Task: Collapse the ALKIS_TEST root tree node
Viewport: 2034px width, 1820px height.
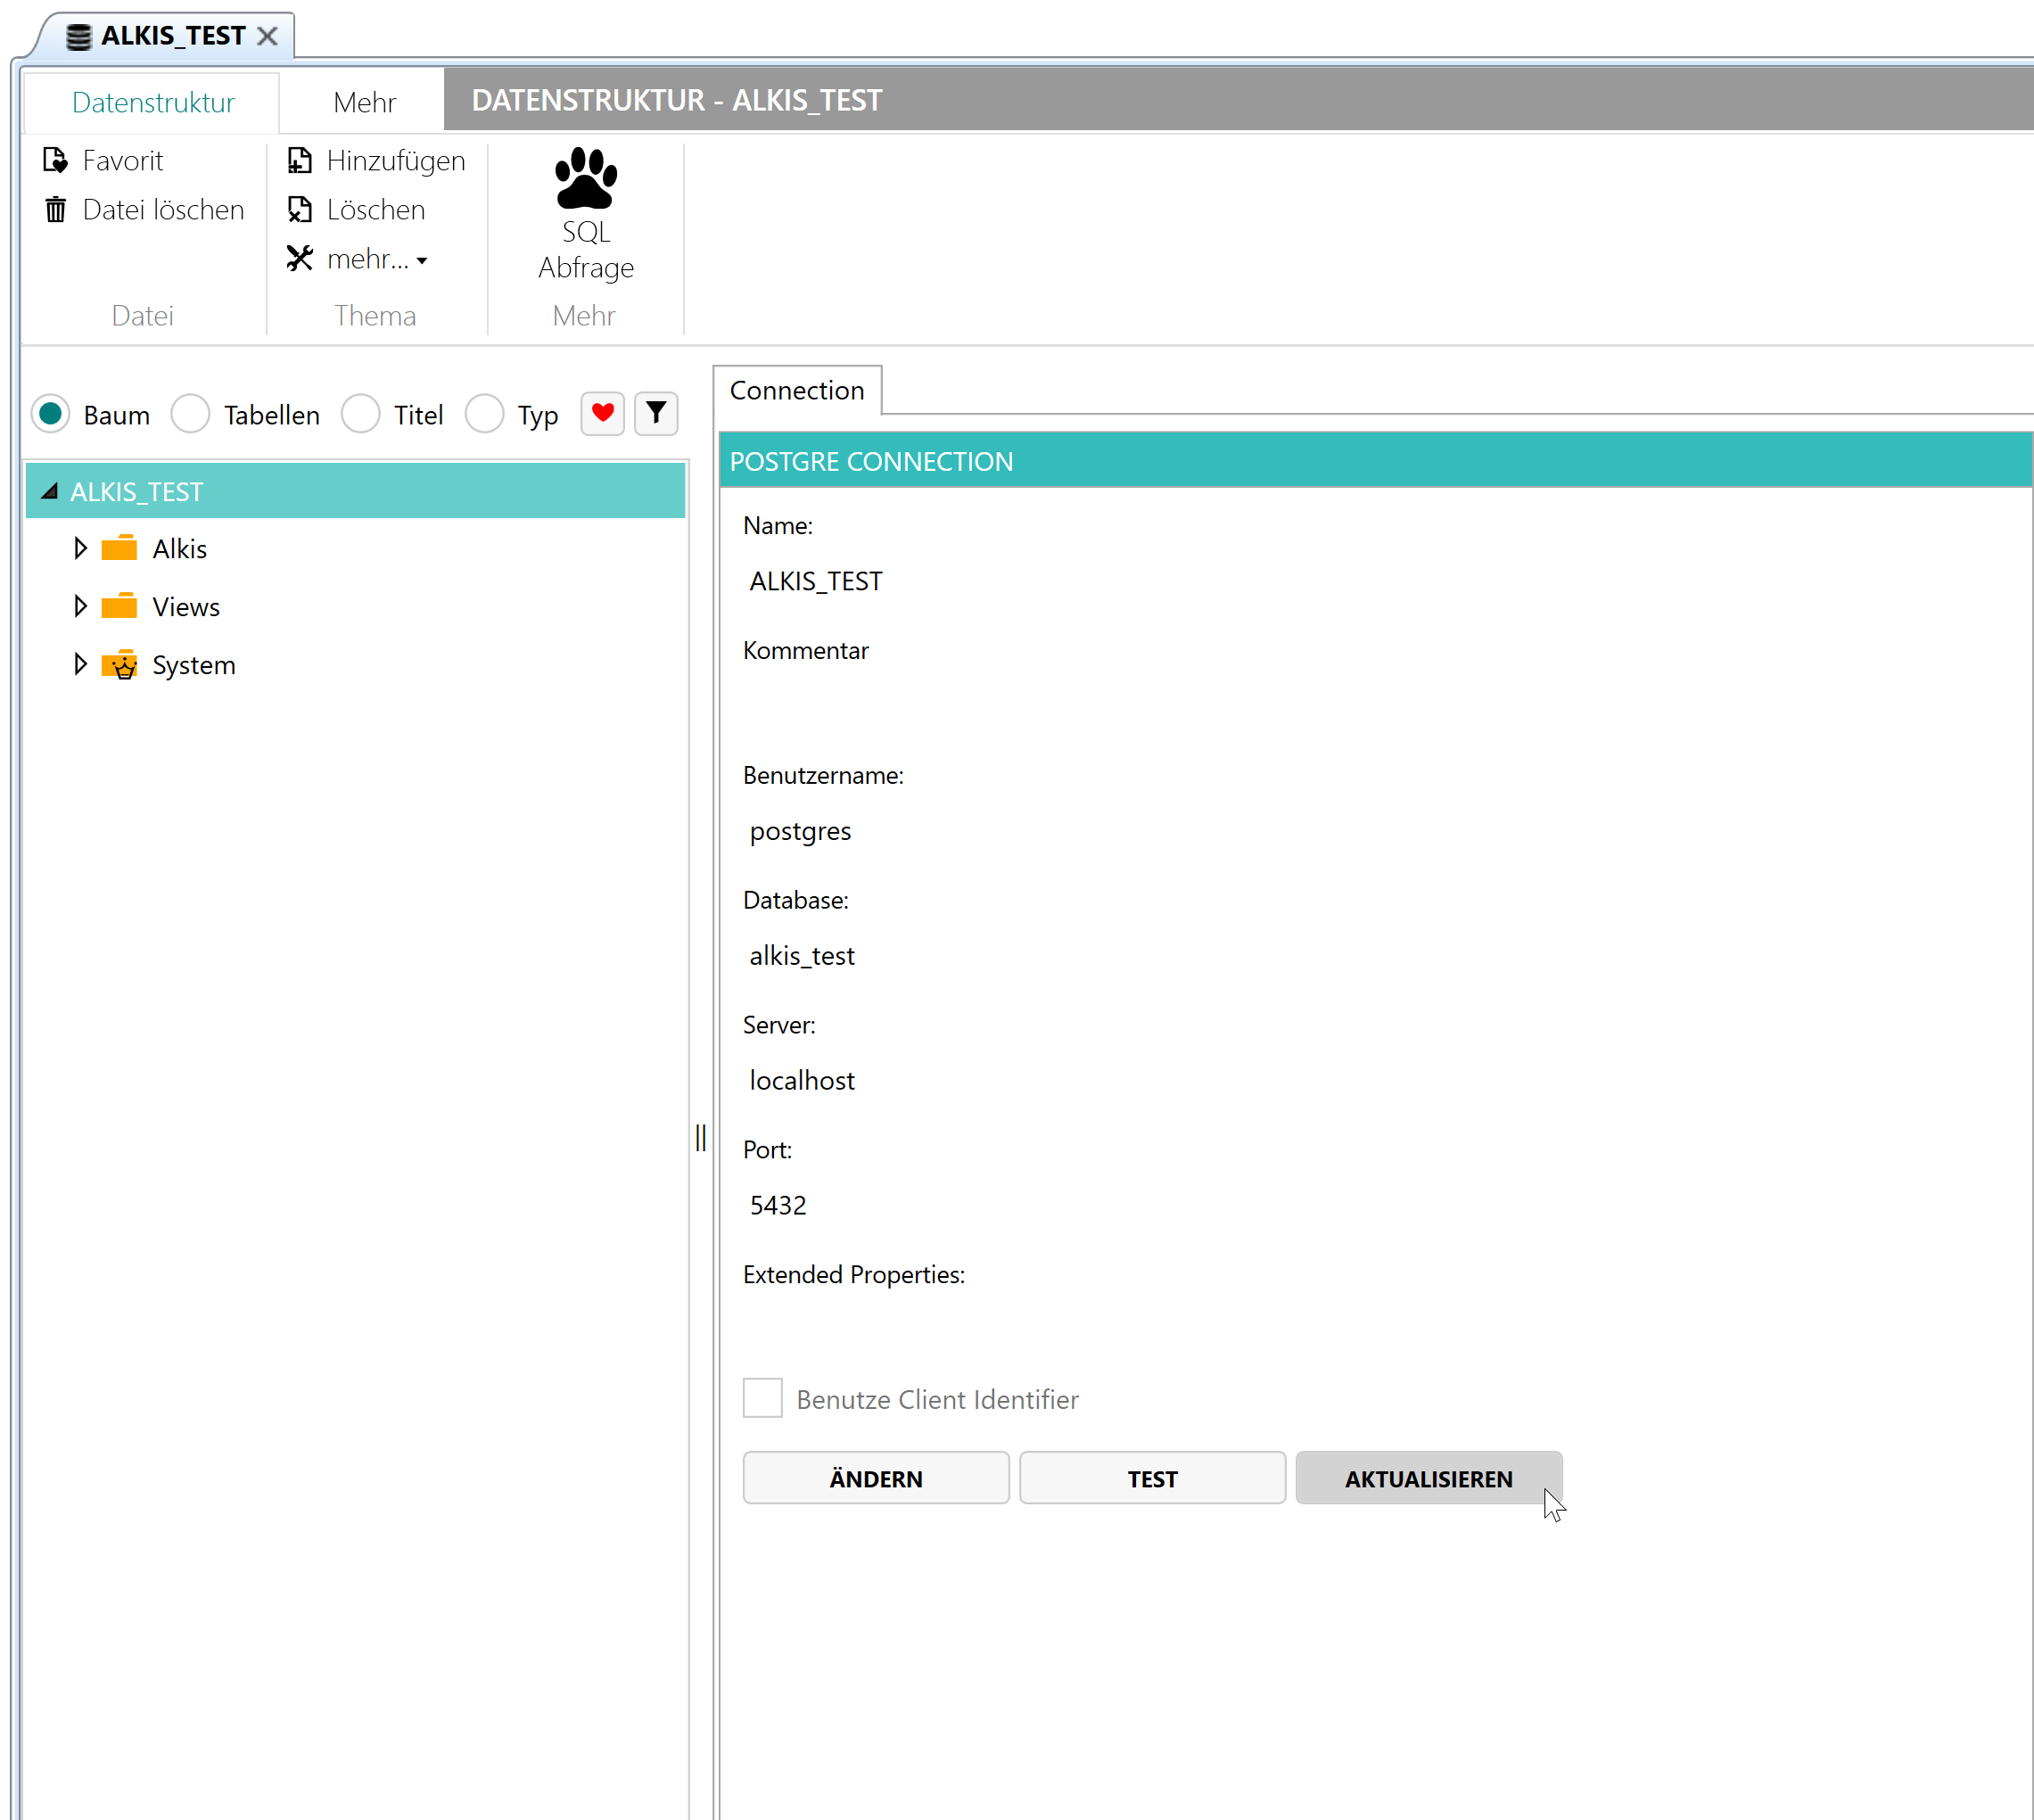Action: tap(49, 491)
